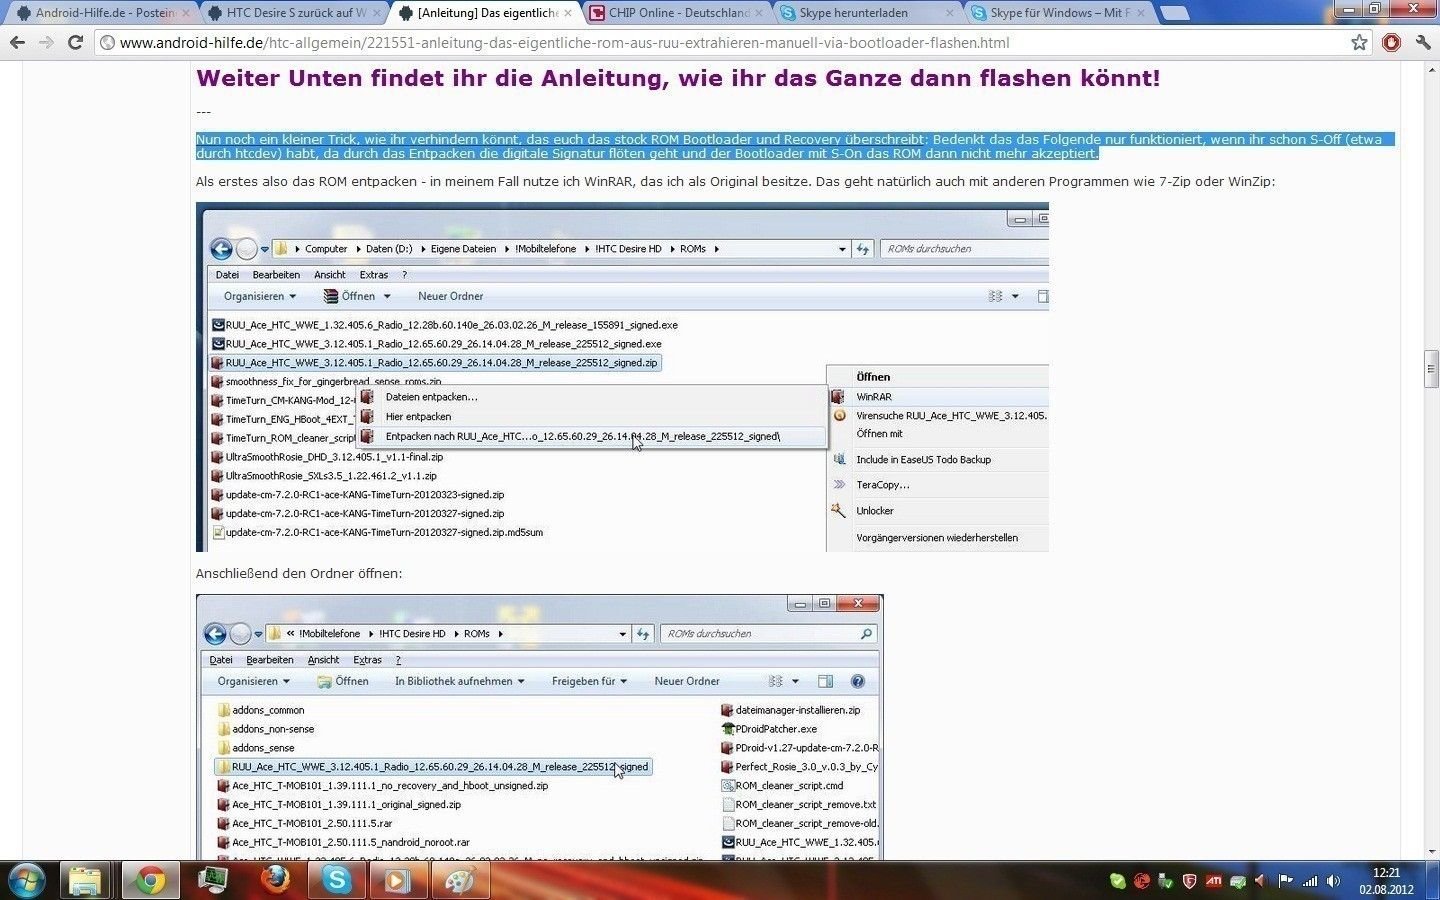Screen dimensions: 1440x900
Task: Click file 'PDroidPatcher.exe'
Action: [x=769, y=729]
